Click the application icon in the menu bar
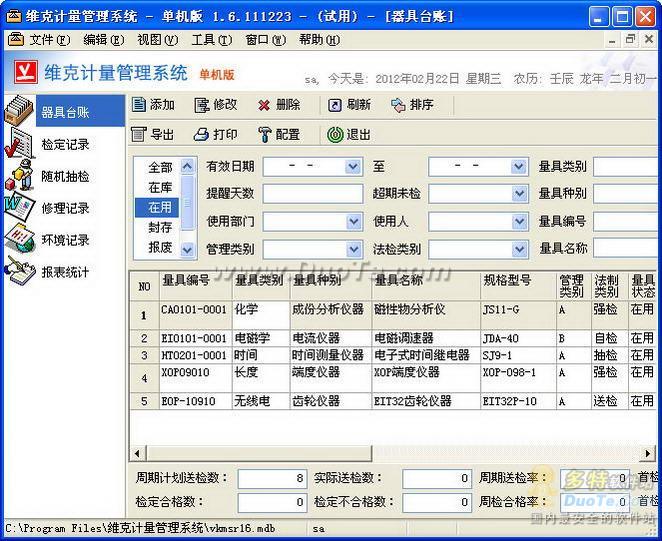 [15, 40]
